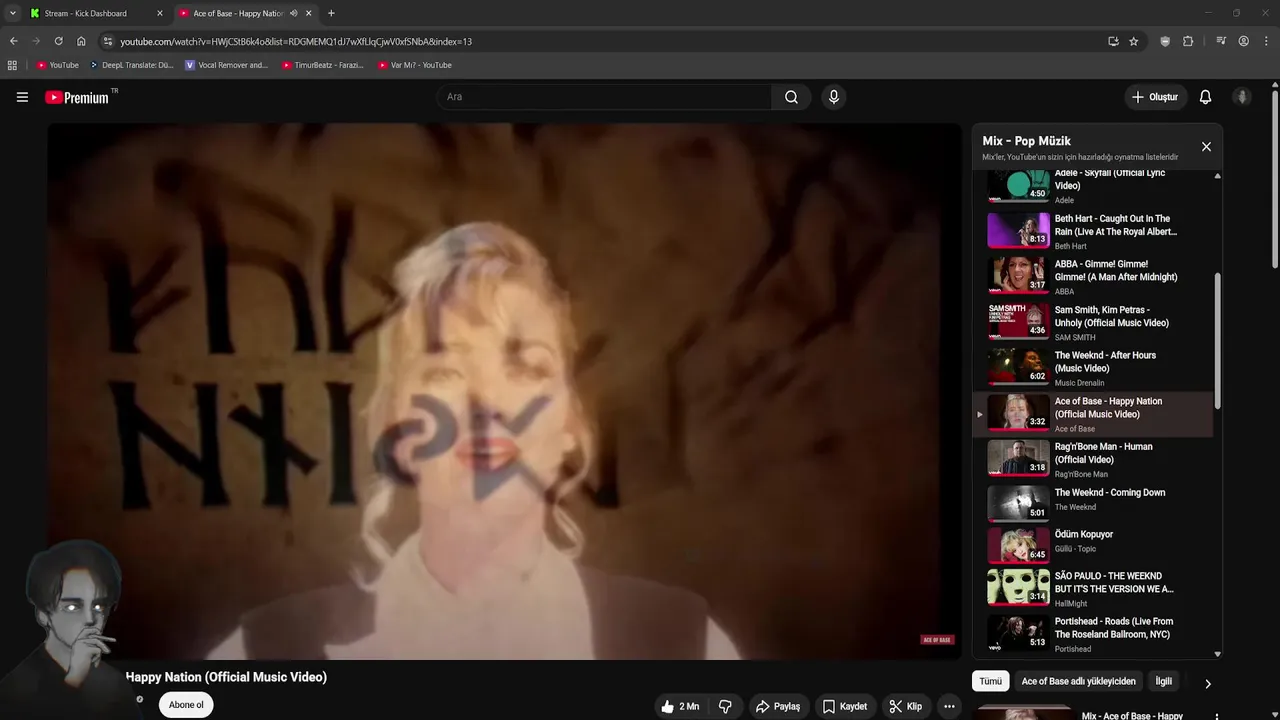This screenshot has width=1280, height=720.
Task: Click Oluştur create button
Action: pyautogui.click(x=1154, y=97)
